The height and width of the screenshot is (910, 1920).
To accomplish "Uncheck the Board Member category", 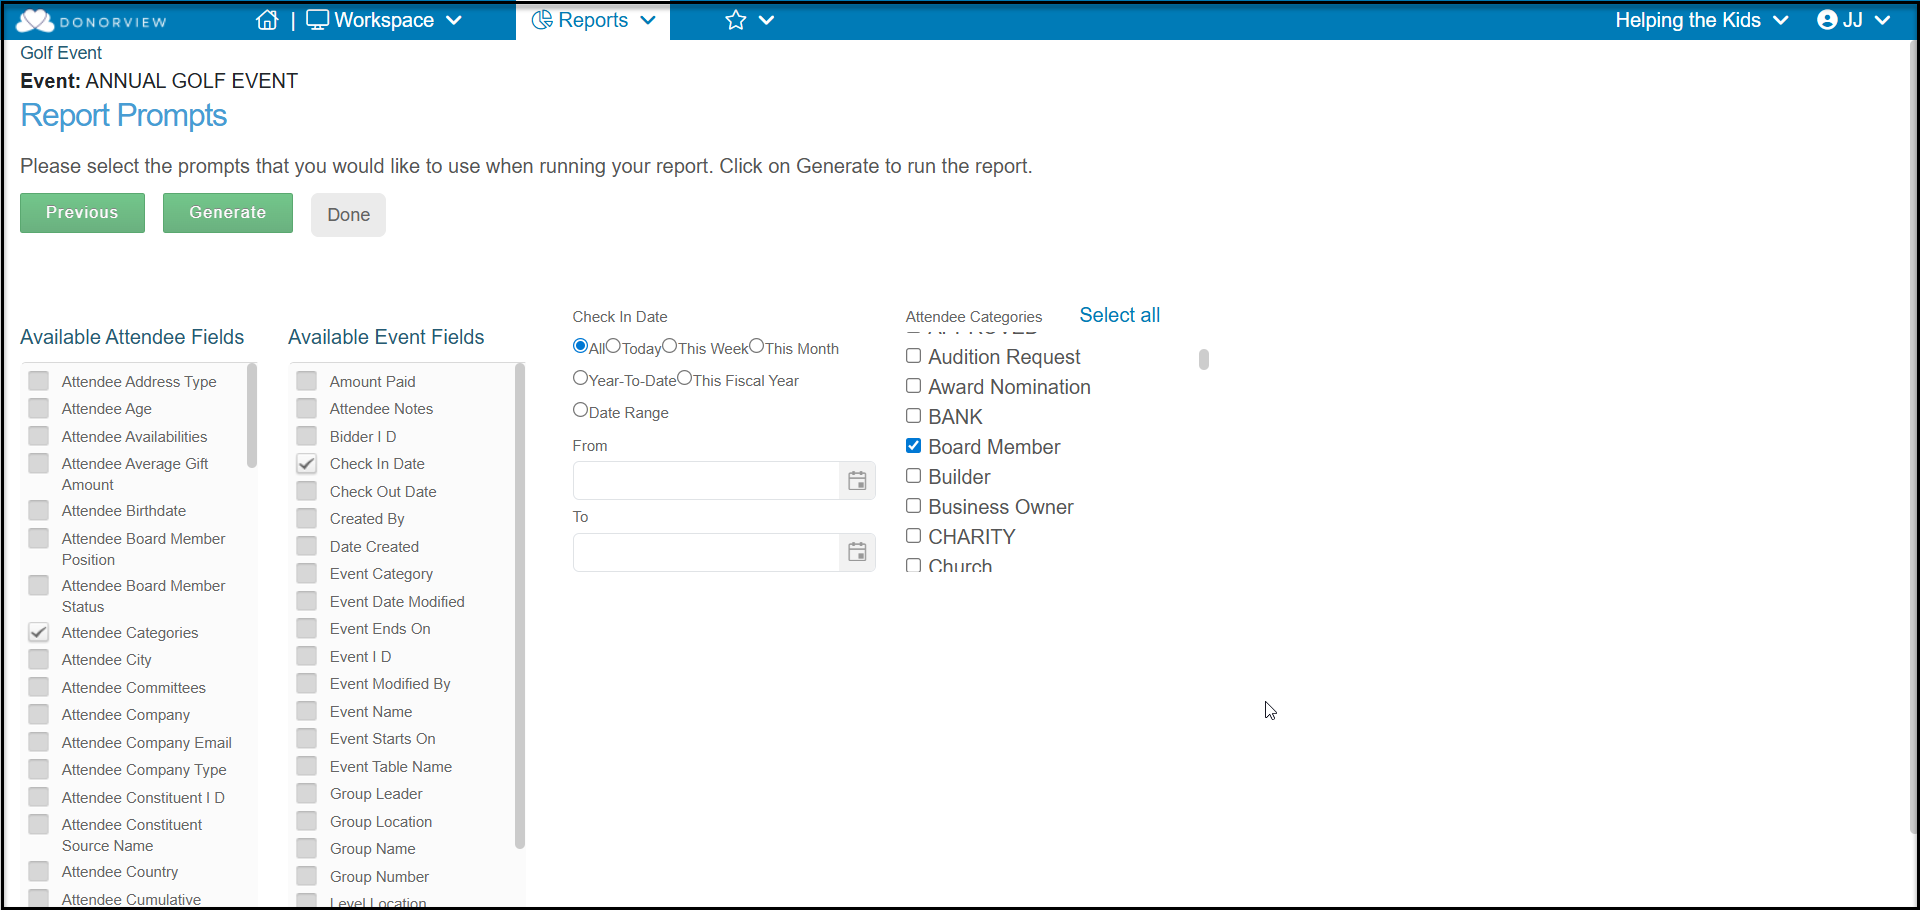I will (x=913, y=446).
